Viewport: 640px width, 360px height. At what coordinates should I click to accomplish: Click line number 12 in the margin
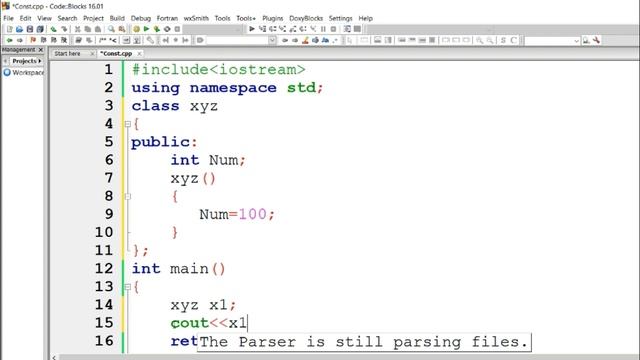[x=104, y=268]
